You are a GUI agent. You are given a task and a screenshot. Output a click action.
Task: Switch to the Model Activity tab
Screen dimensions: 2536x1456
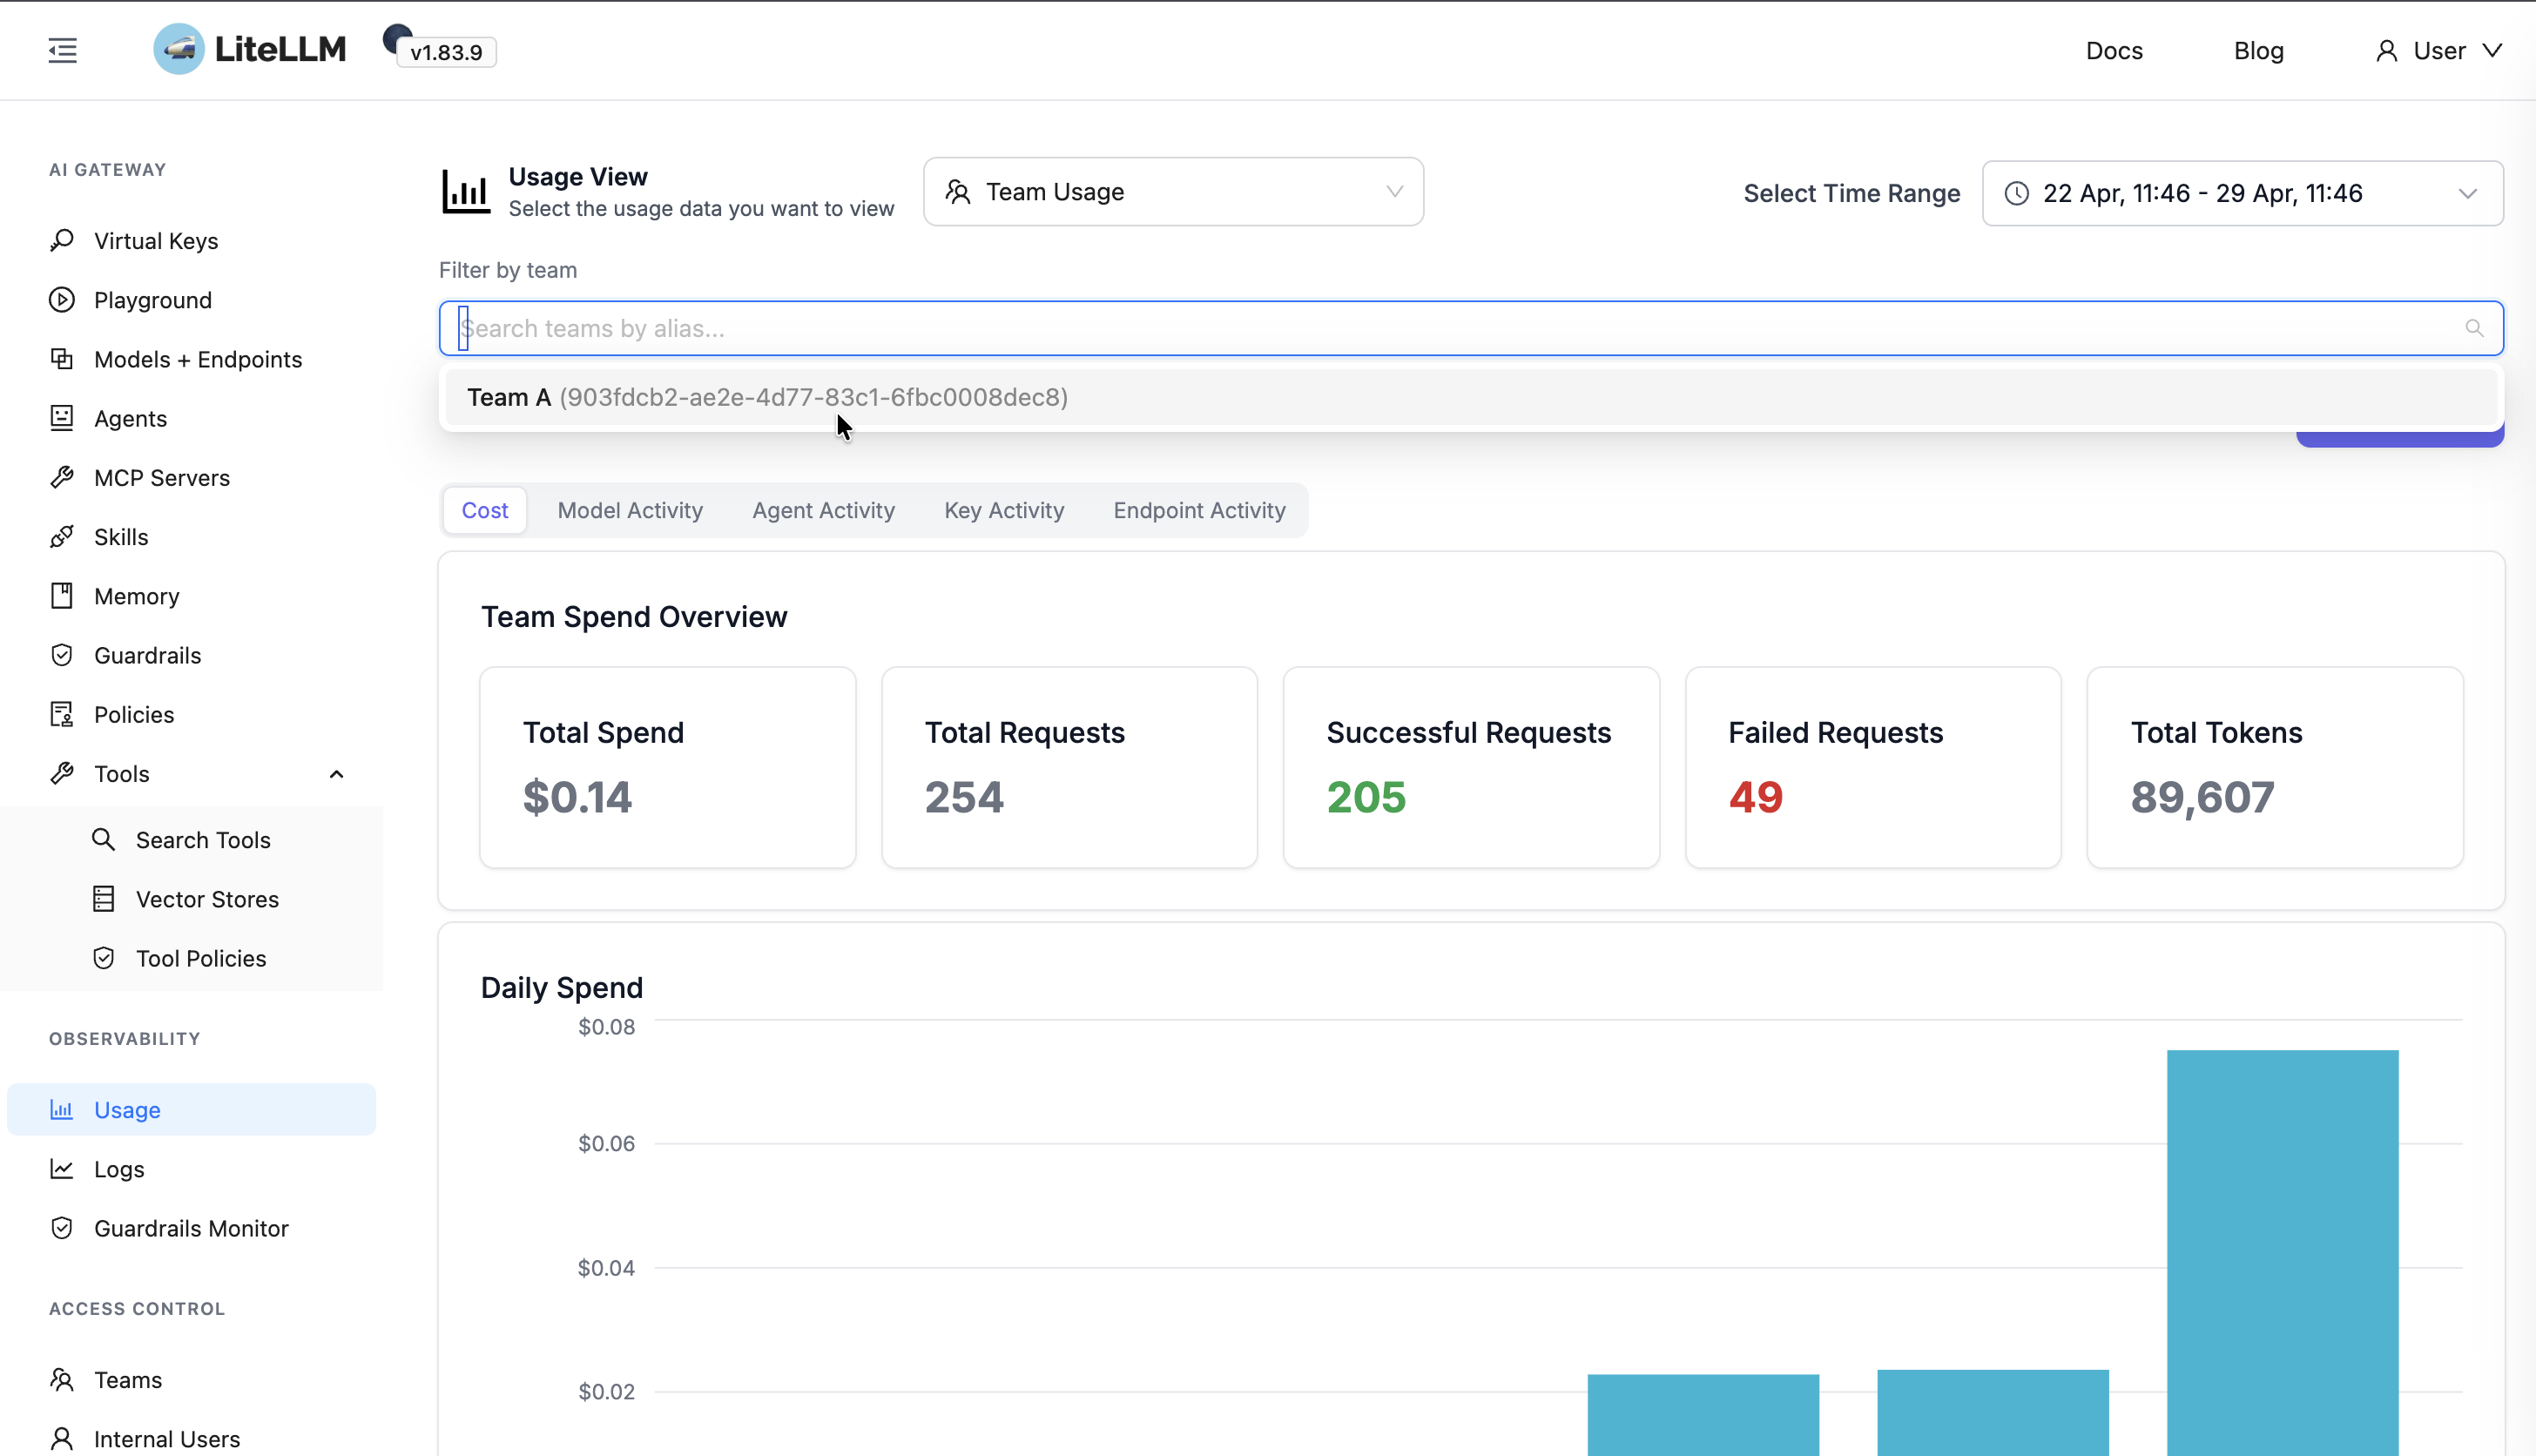(629, 510)
